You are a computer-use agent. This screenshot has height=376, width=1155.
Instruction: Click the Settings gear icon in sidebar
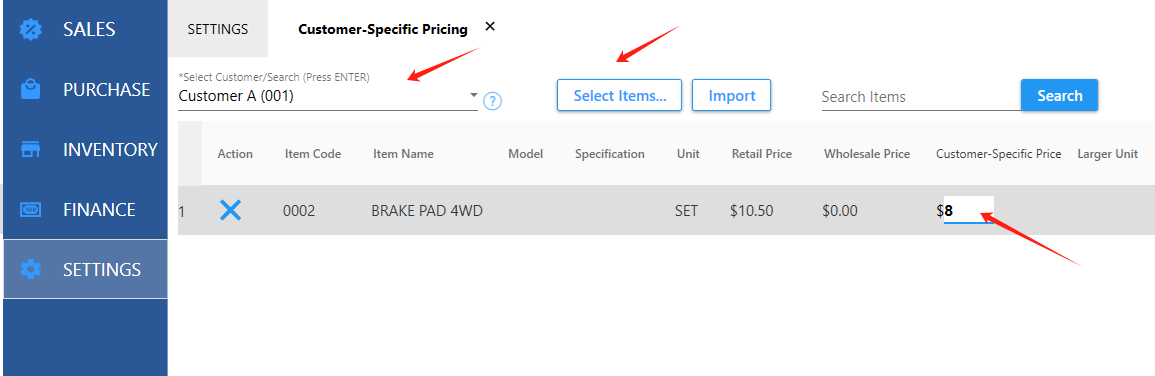click(30, 269)
